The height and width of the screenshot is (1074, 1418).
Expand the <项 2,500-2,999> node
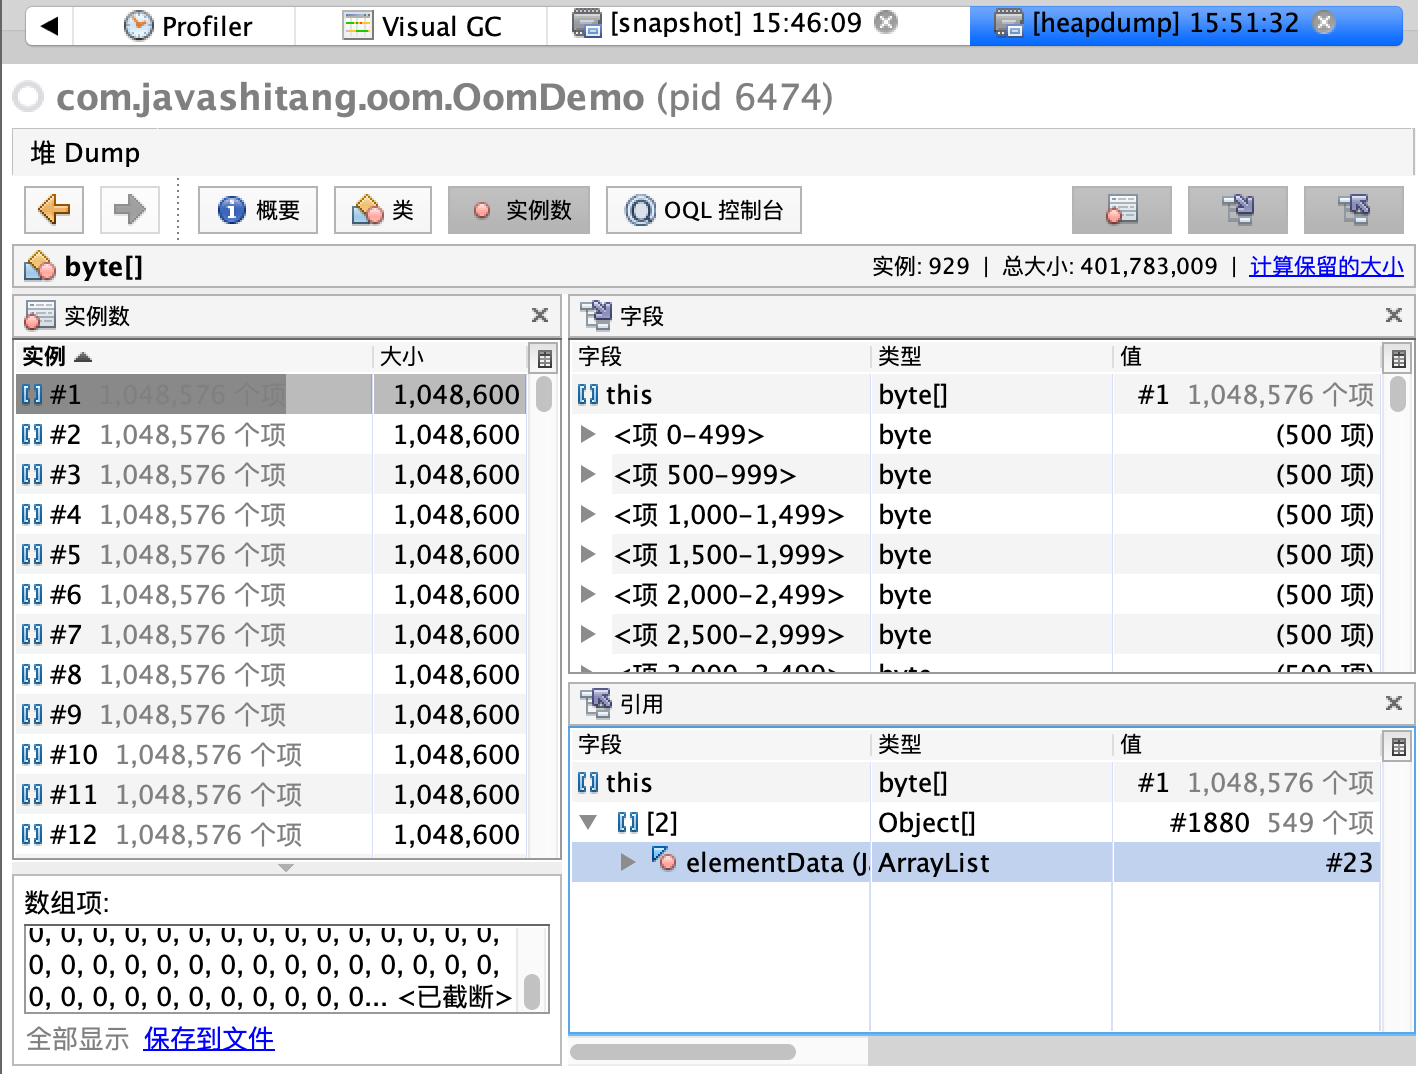(x=588, y=634)
